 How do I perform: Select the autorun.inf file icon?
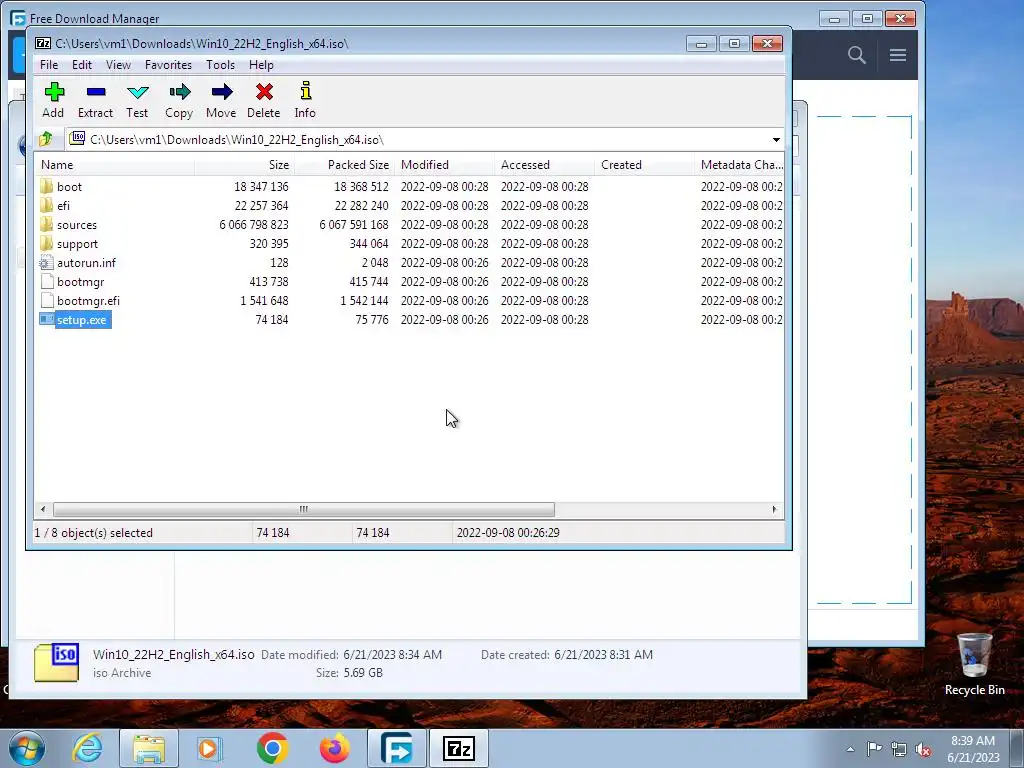click(46, 263)
